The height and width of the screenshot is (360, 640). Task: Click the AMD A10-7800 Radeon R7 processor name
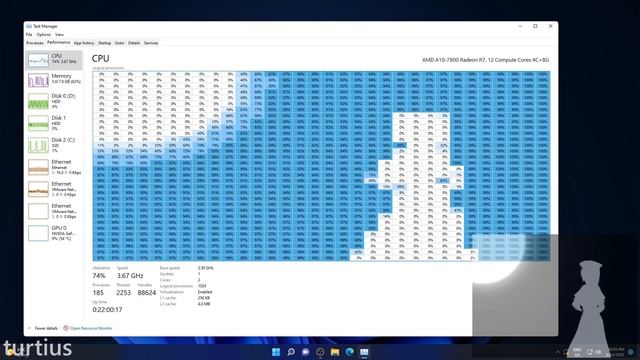pos(485,60)
